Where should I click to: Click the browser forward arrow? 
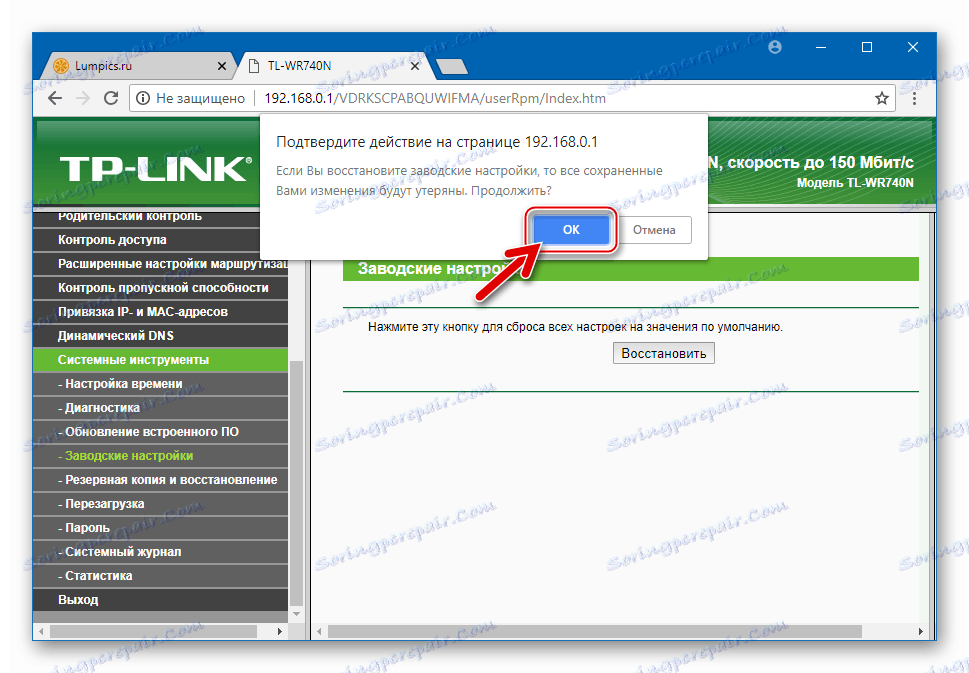[x=83, y=98]
